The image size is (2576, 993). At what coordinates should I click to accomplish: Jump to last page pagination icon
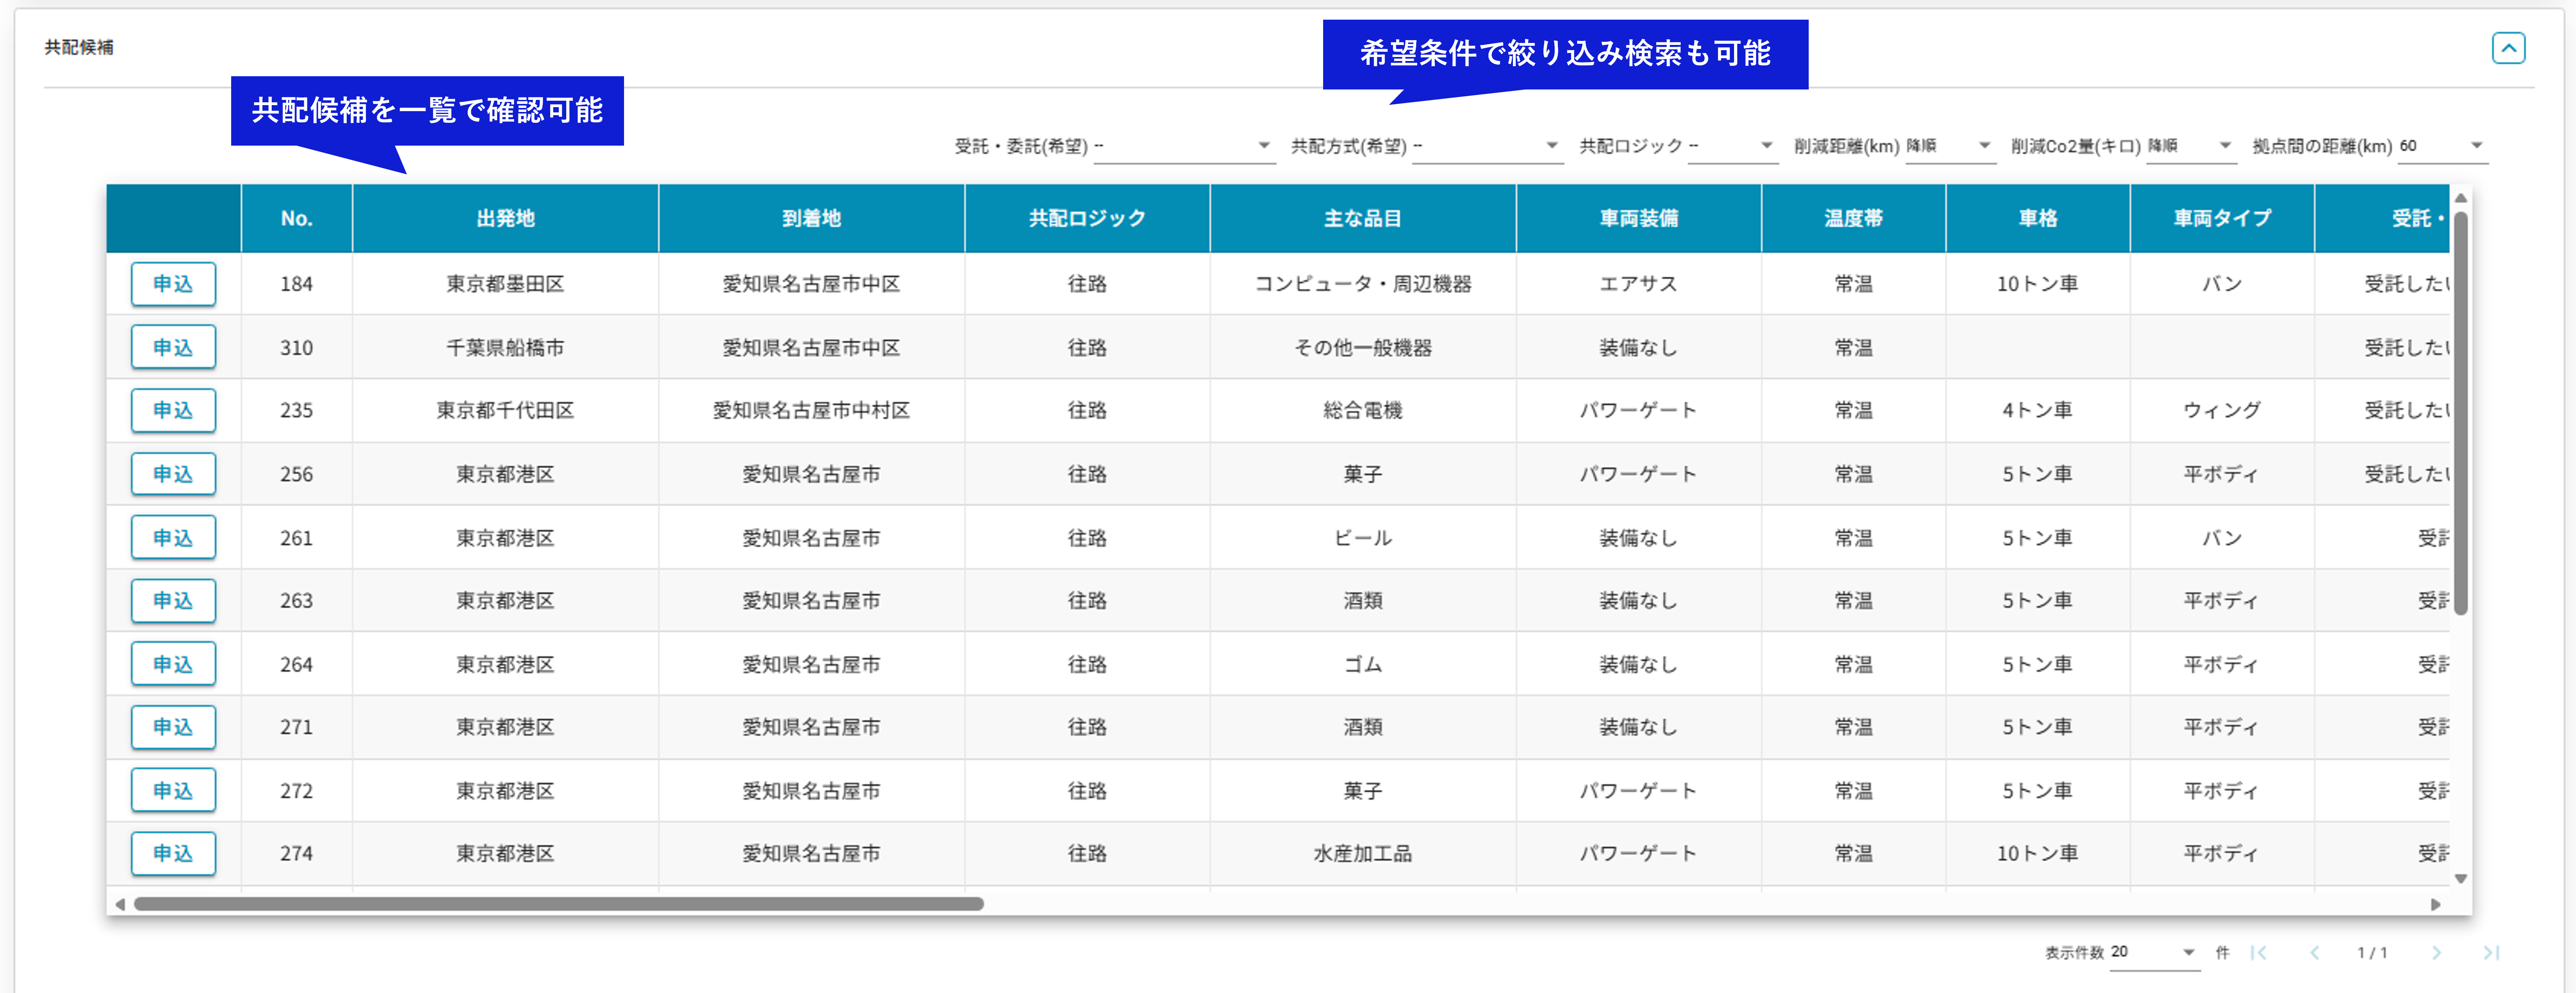(x=2490, y=952)
